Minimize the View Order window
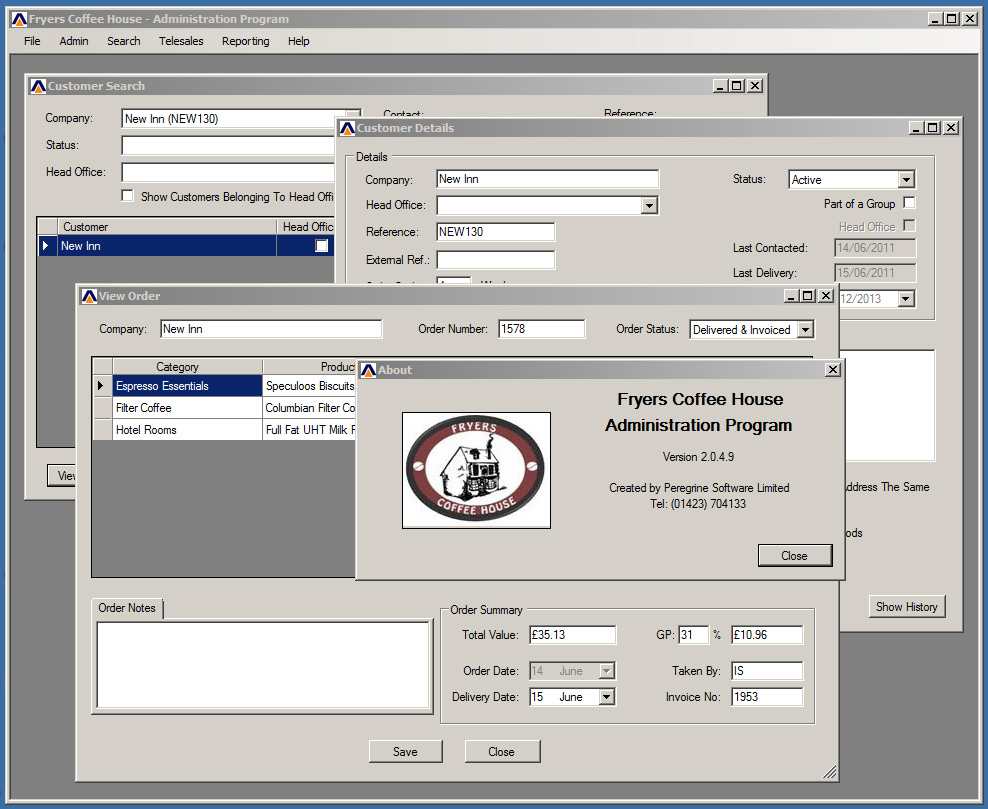 [791, 295]
